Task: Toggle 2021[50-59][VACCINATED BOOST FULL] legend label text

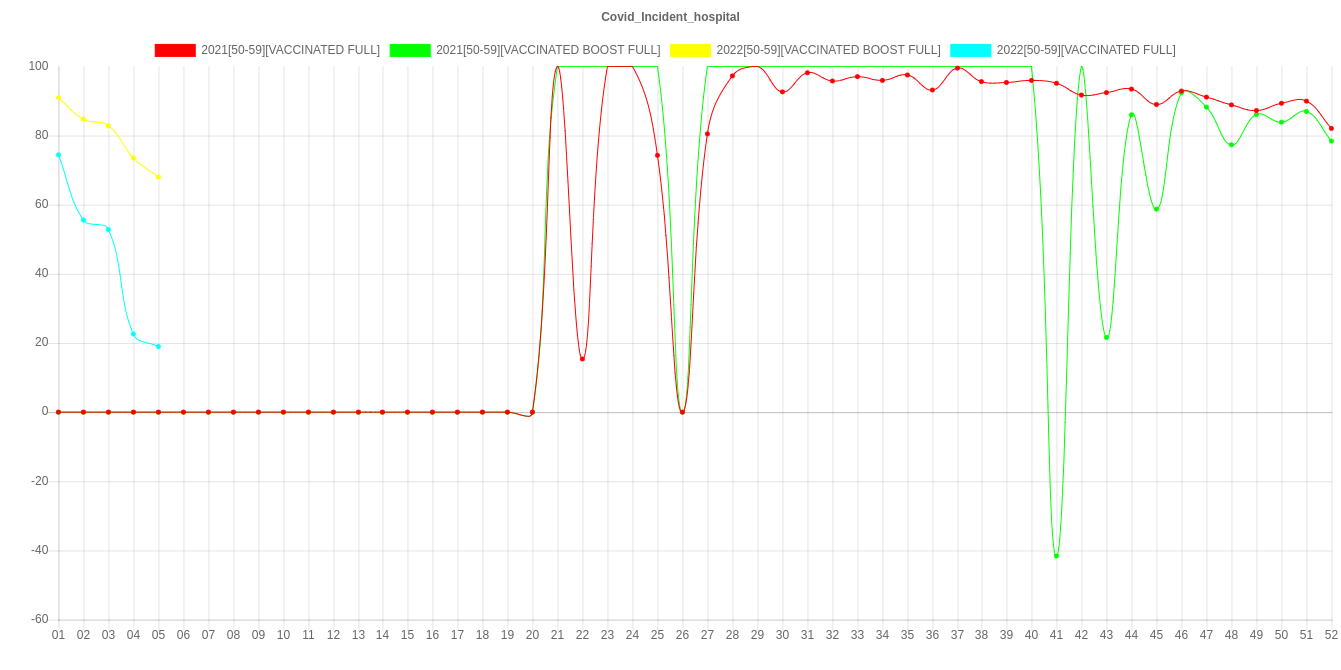Action: tap(547, 50)
